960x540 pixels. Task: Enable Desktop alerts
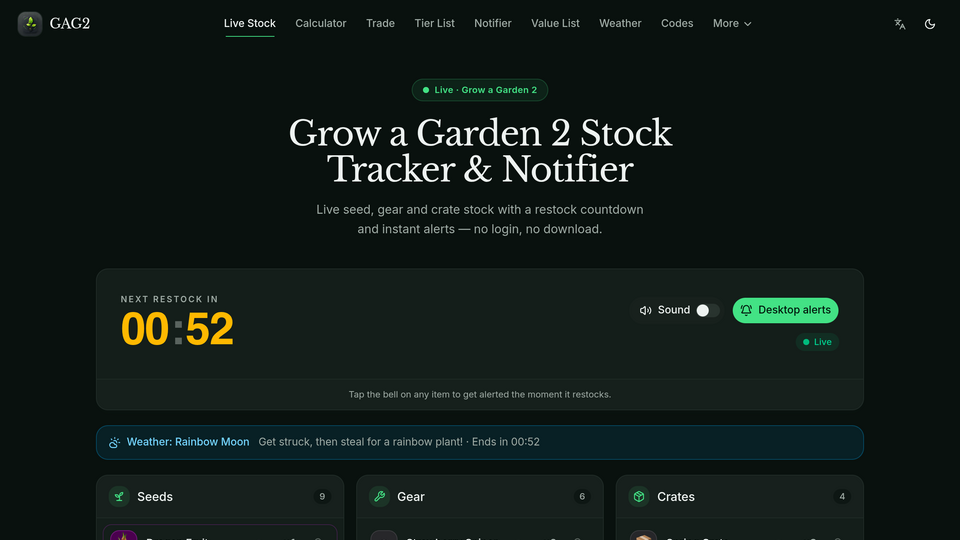coord(786,310)
